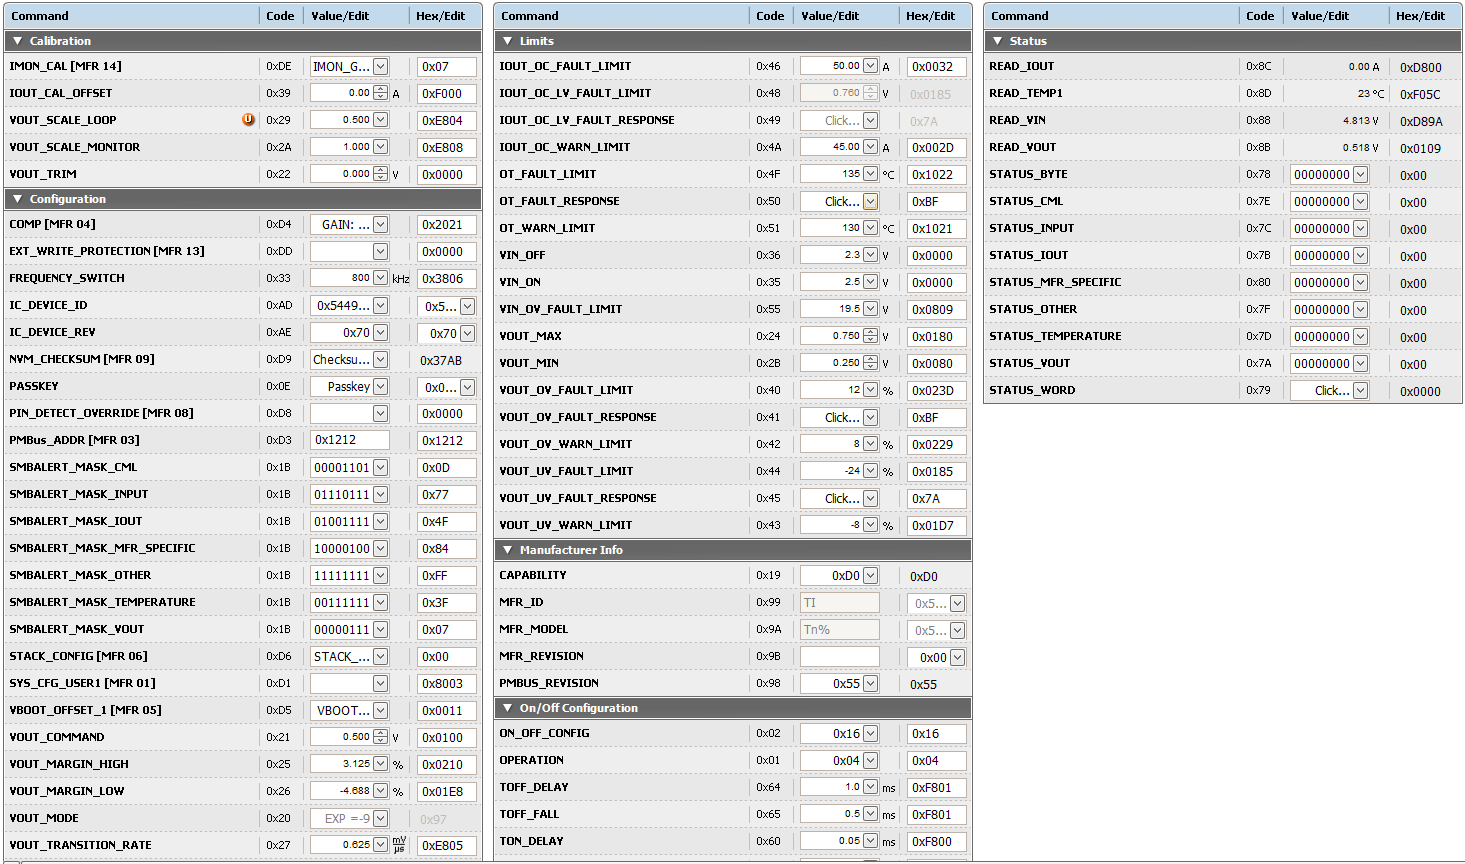The width and height of the screenshot is (1465, 864).
Task: Collapse the Manufacturer Info section
Action: point(507,550)
